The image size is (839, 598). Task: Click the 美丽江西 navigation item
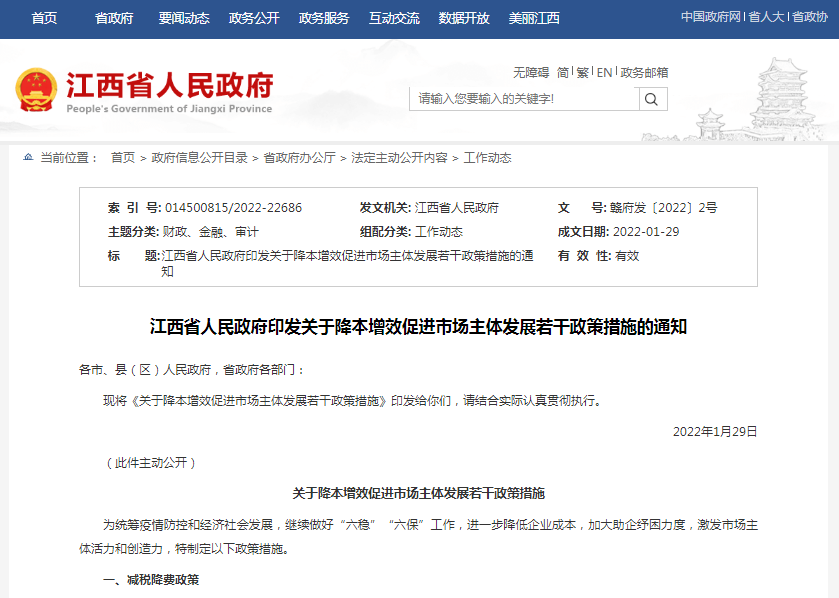tap(534, 18)
